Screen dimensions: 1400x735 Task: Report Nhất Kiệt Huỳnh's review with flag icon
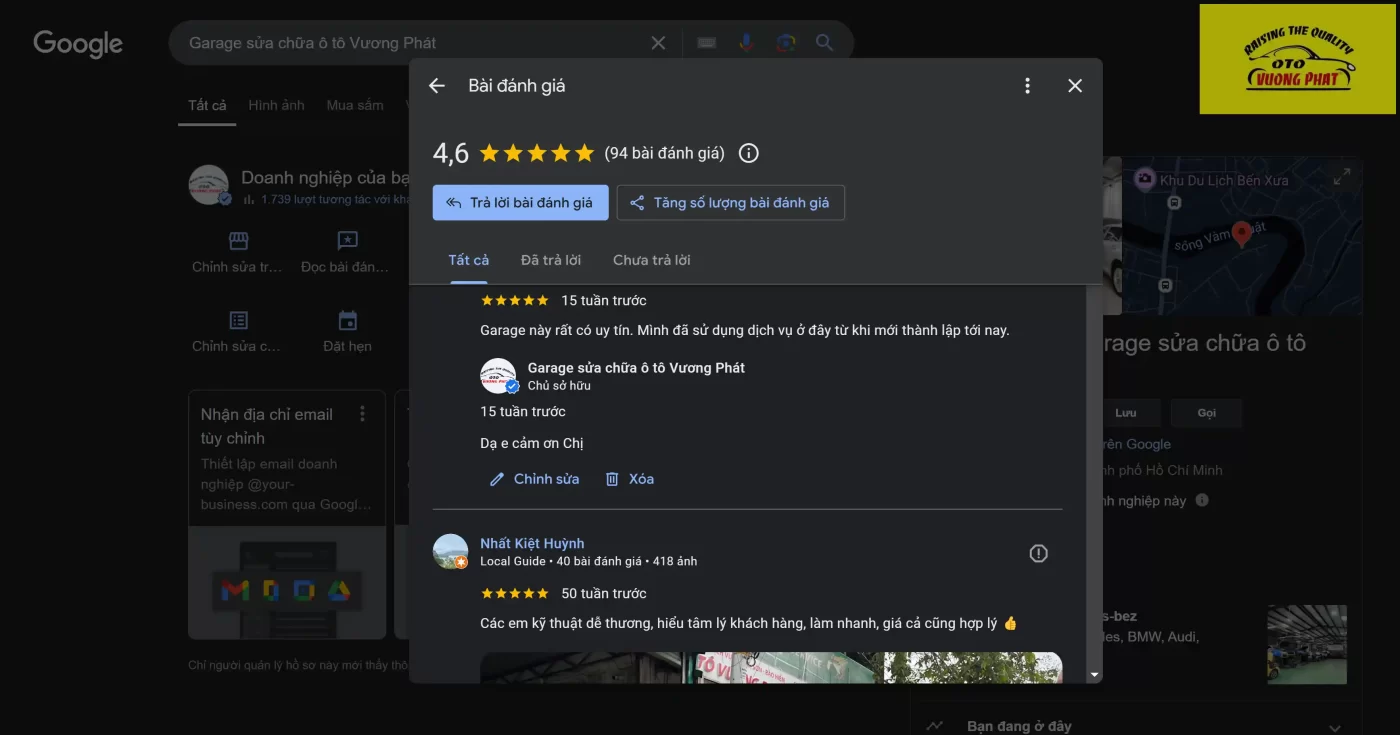coord(1039,553)
